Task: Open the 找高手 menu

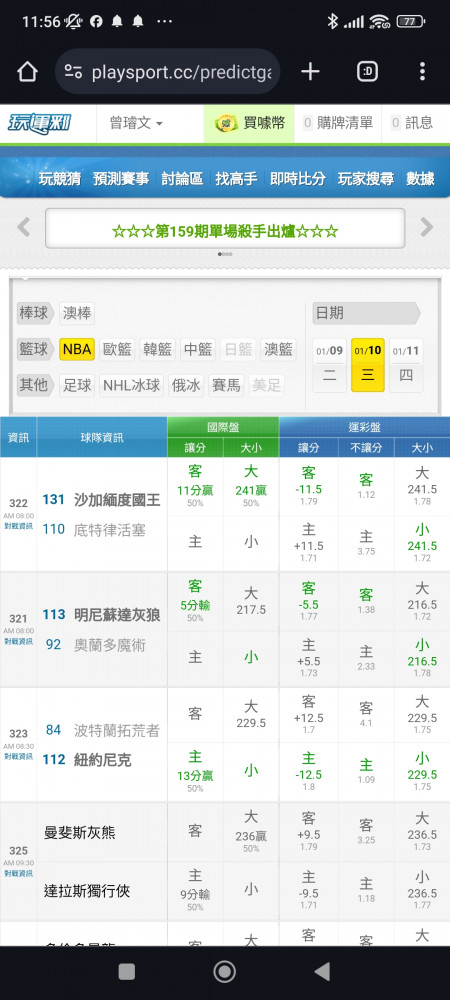Action: (236, 179)
